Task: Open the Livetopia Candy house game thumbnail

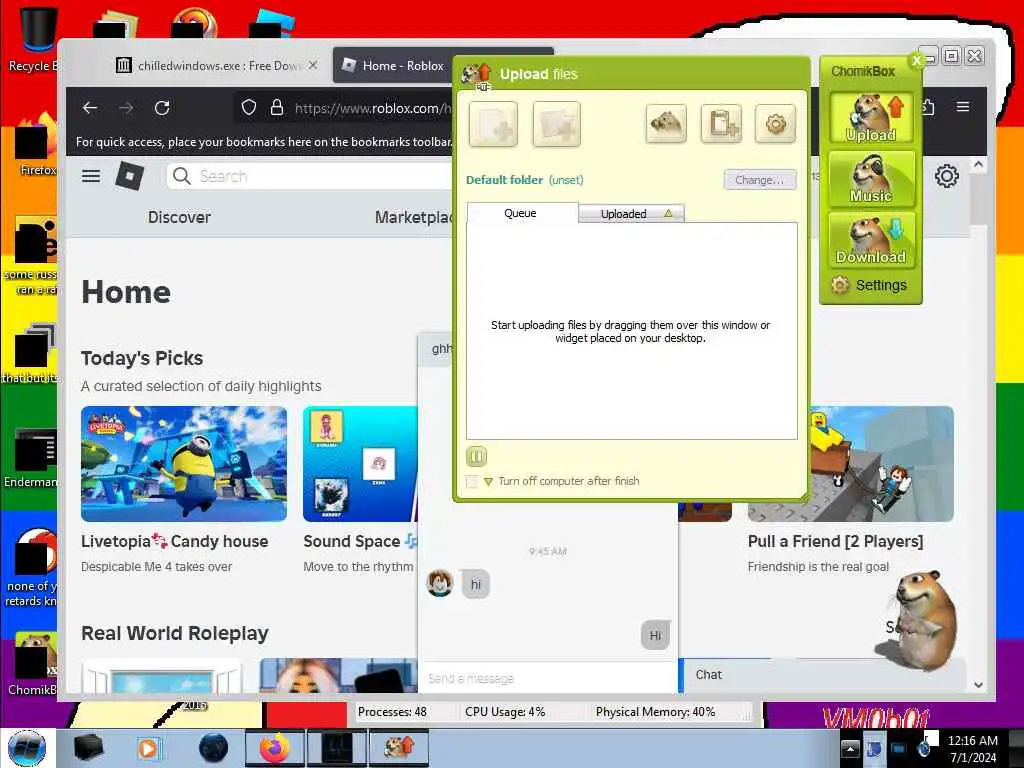Action: coord(184,464)
